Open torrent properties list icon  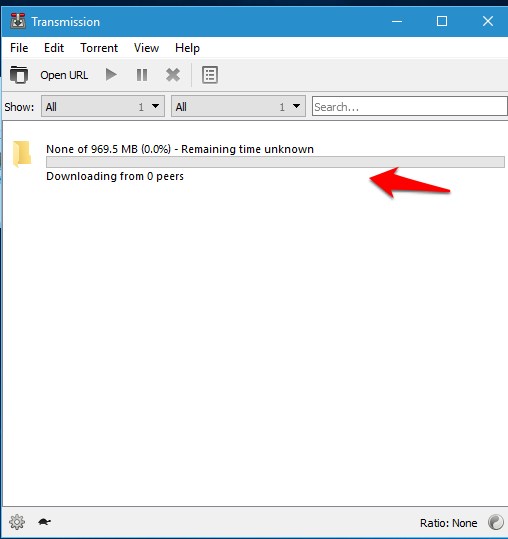[x=210, y=75]
